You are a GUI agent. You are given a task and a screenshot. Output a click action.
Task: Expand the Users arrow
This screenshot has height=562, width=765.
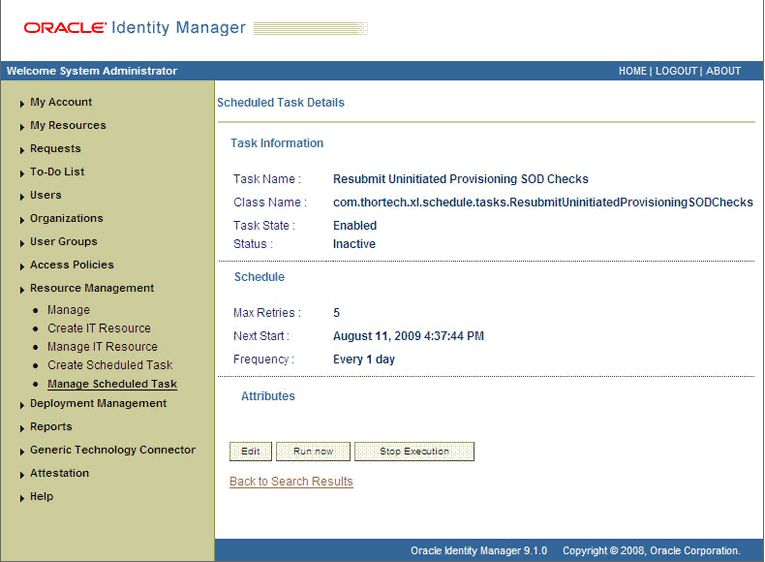[22, 197]
